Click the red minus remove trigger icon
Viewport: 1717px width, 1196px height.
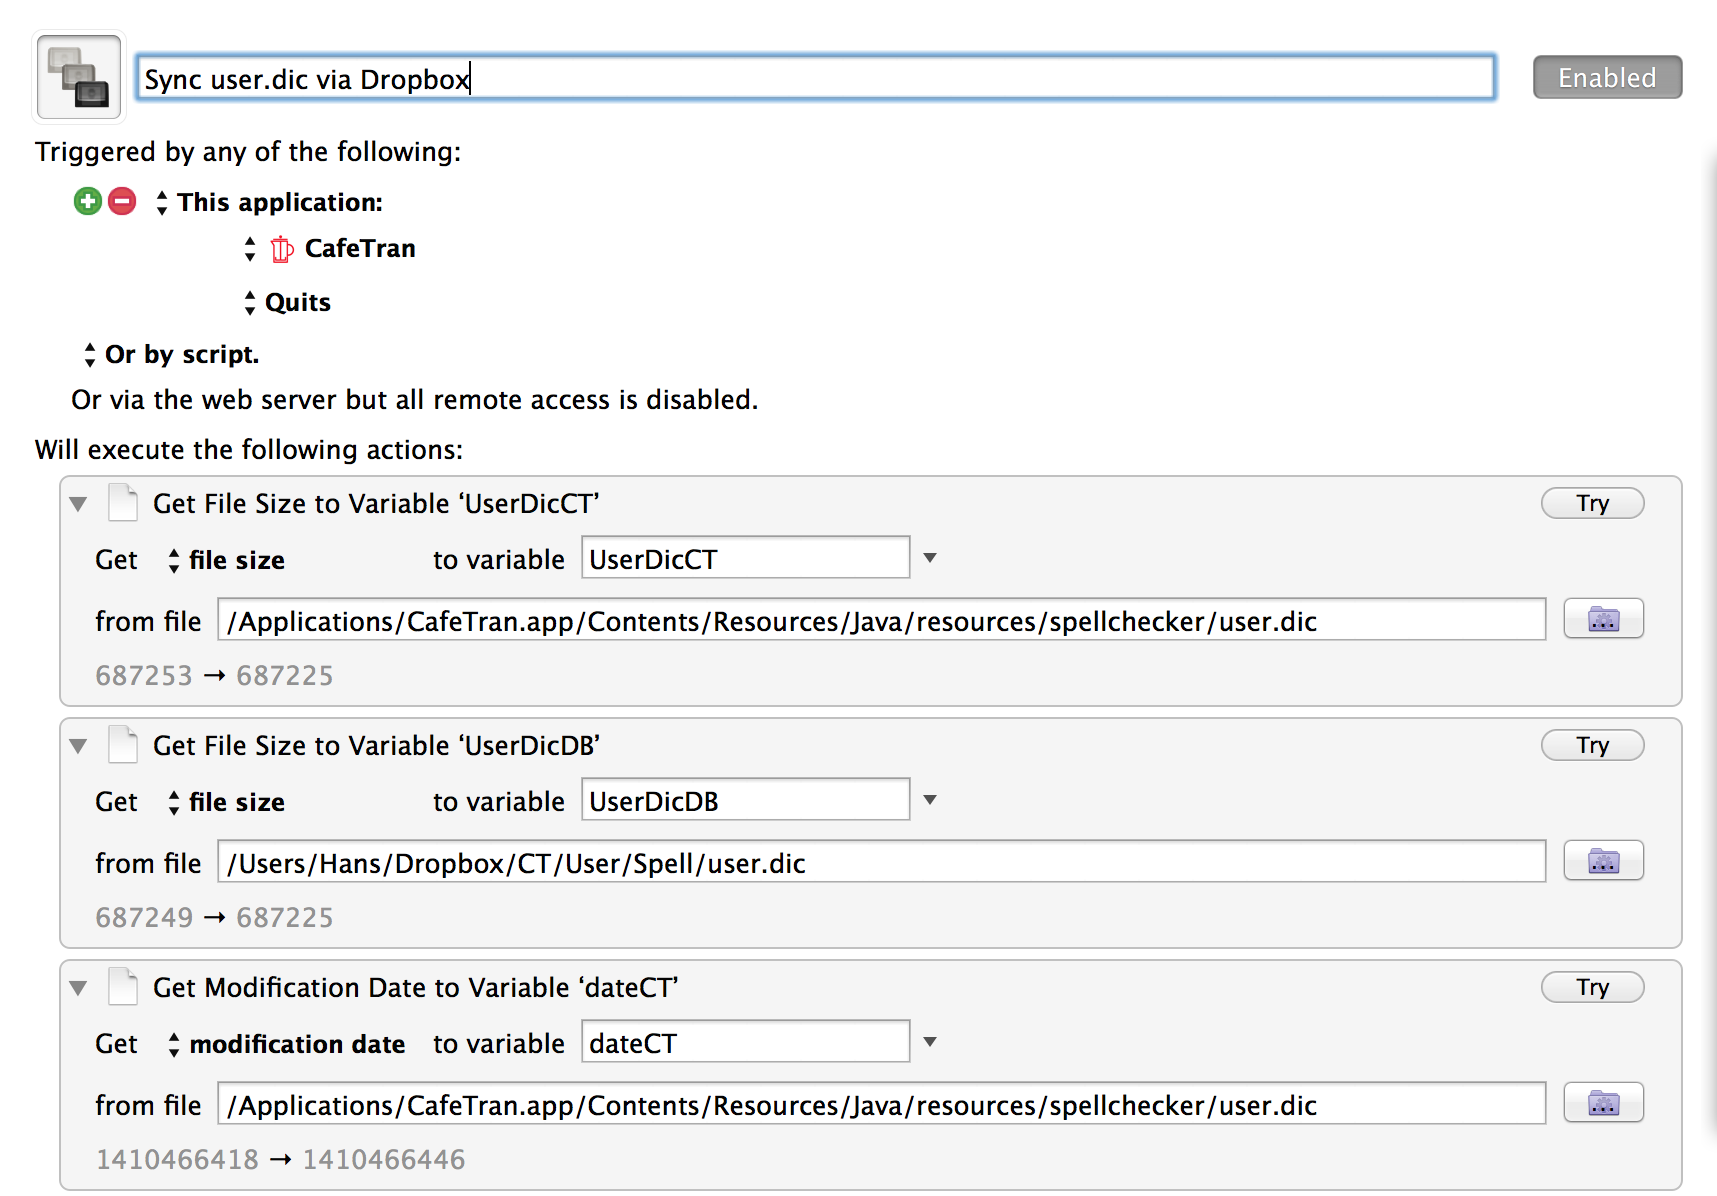pyautogui.click(x=122, y=202)
